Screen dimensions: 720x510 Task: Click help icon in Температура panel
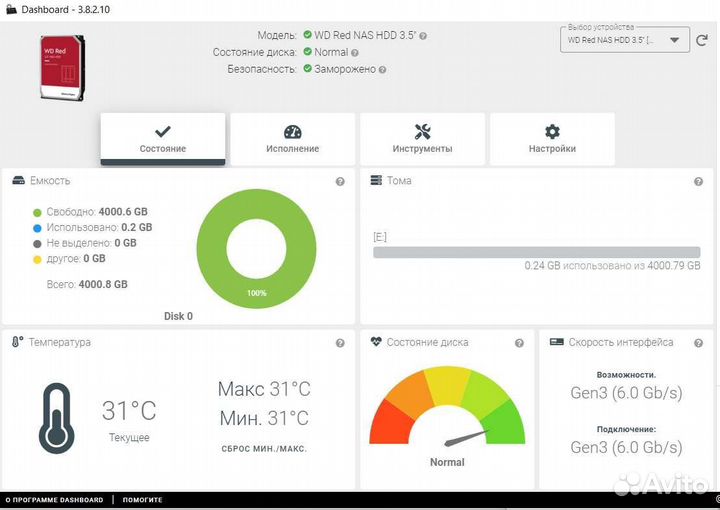[340, 343]
